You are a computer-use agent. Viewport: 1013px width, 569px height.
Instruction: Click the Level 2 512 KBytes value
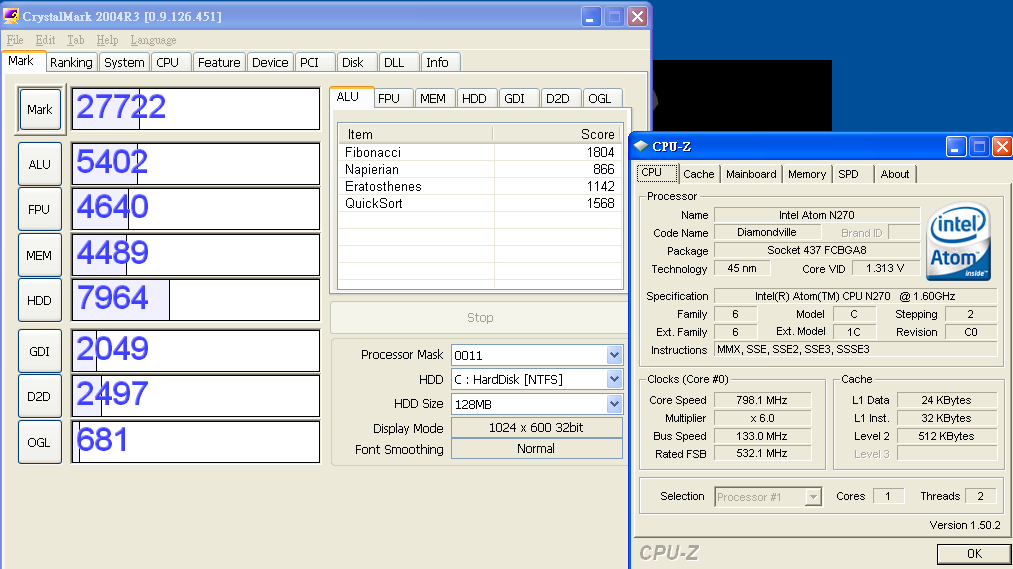coord(946,436)
